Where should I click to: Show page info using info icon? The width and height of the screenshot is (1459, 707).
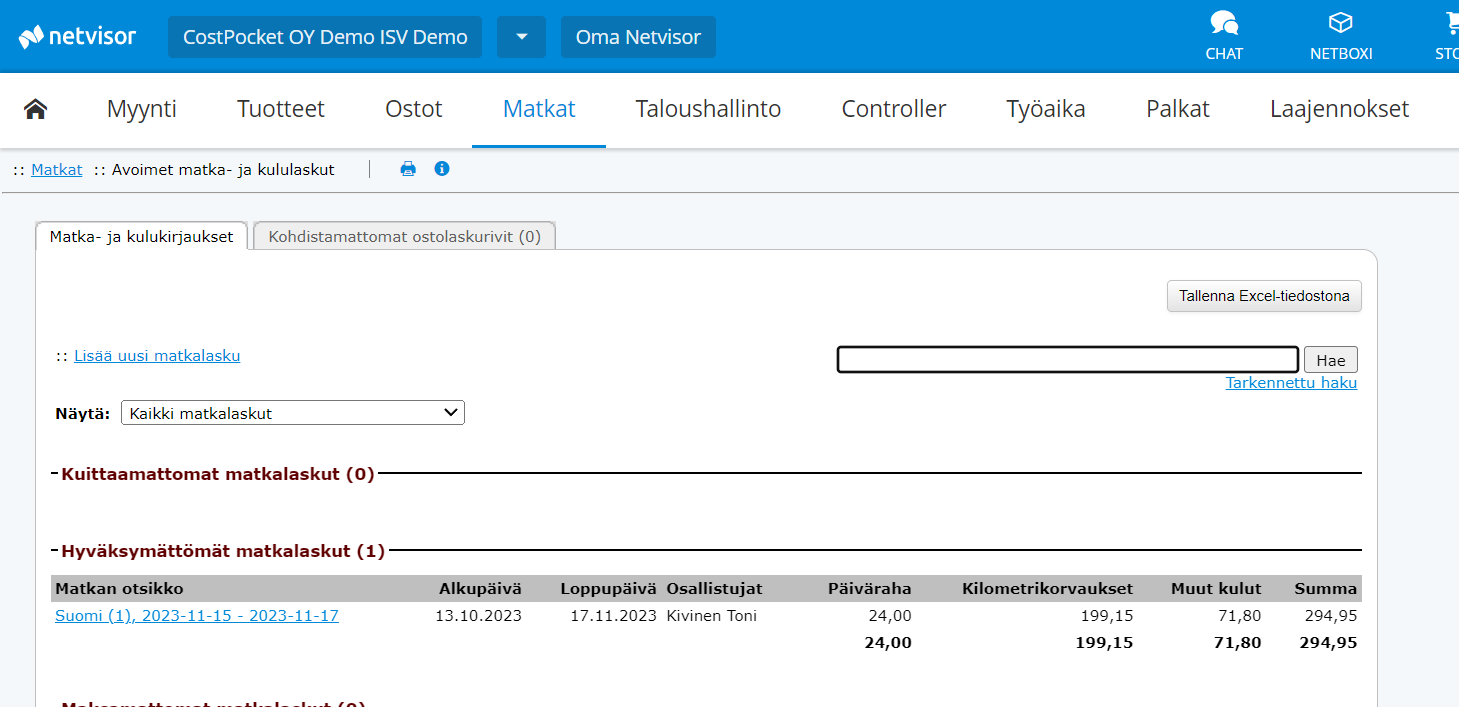[442, 169]
